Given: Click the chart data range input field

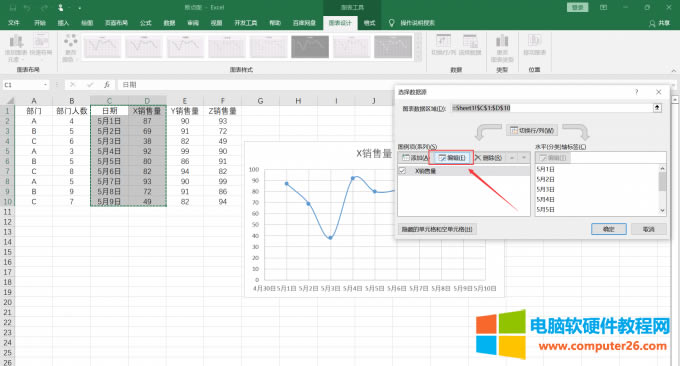Looking at the screenshot, I should pos(552,108).
